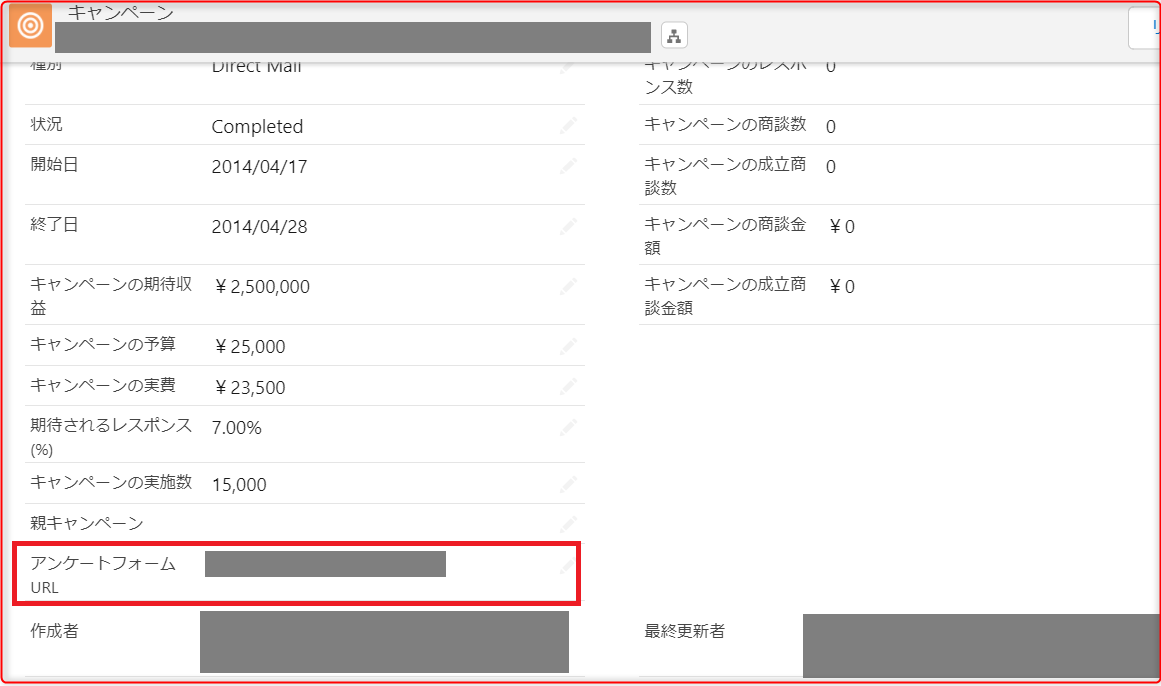Click the campaign name in header
The image size is (1161, 686).
coord(353,38)
